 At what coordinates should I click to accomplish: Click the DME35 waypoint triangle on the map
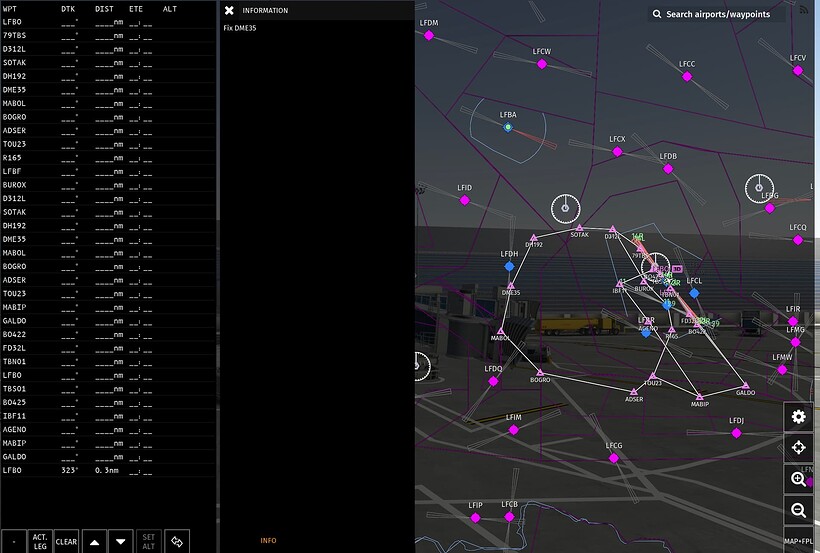click(510, 286)
